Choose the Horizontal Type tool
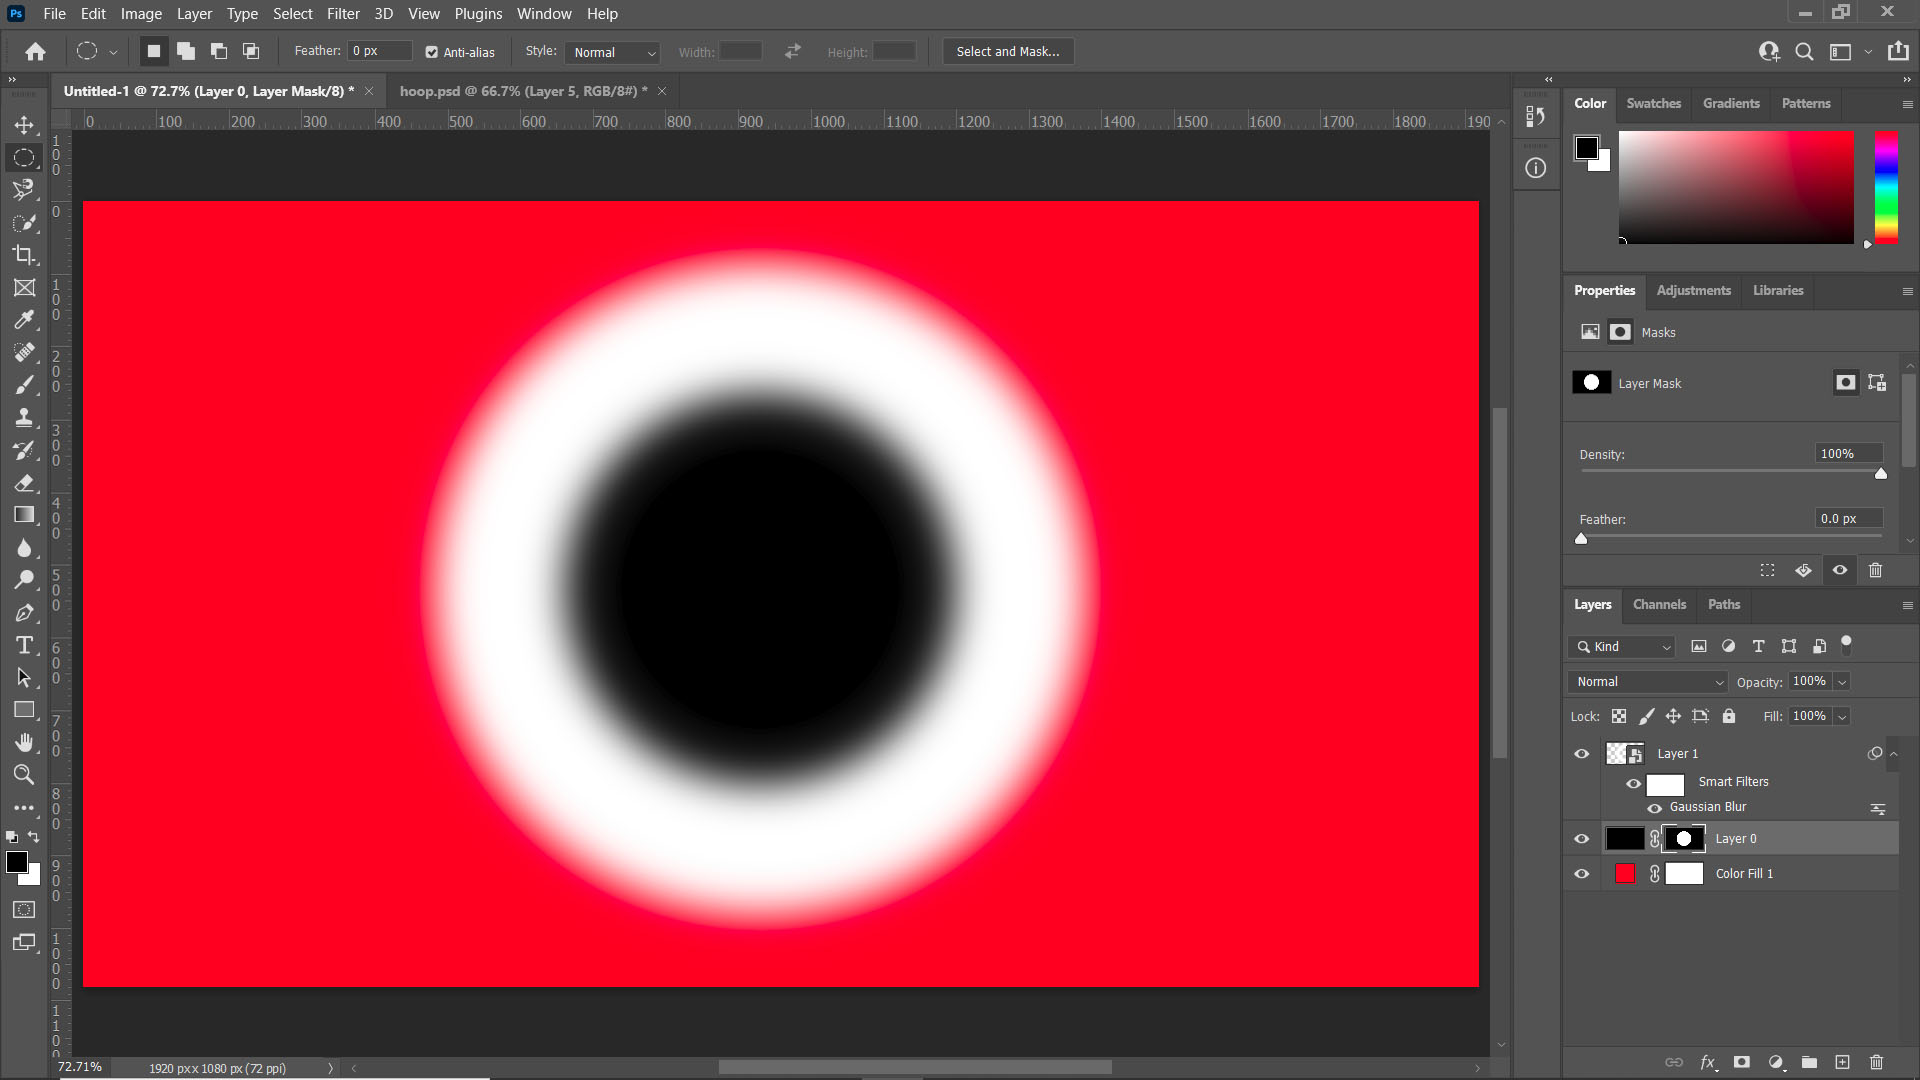 click(x=24, y=645)
